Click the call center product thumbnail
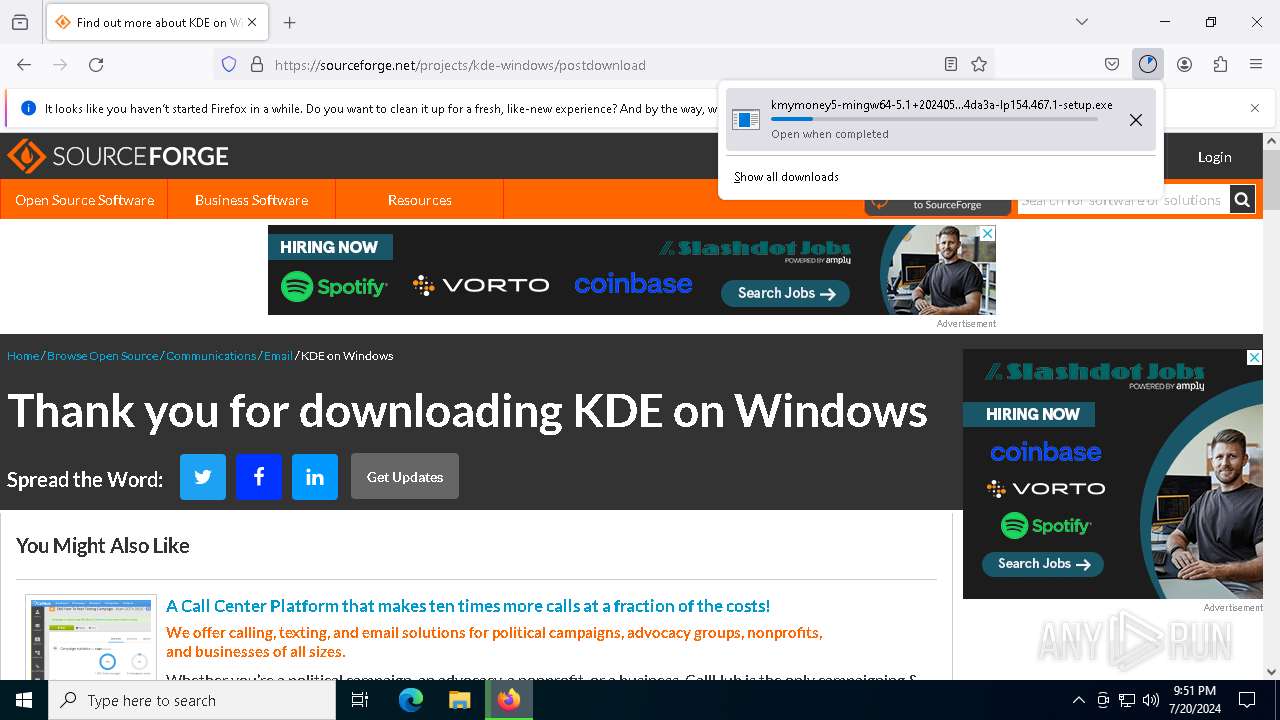 click(91, 638)
